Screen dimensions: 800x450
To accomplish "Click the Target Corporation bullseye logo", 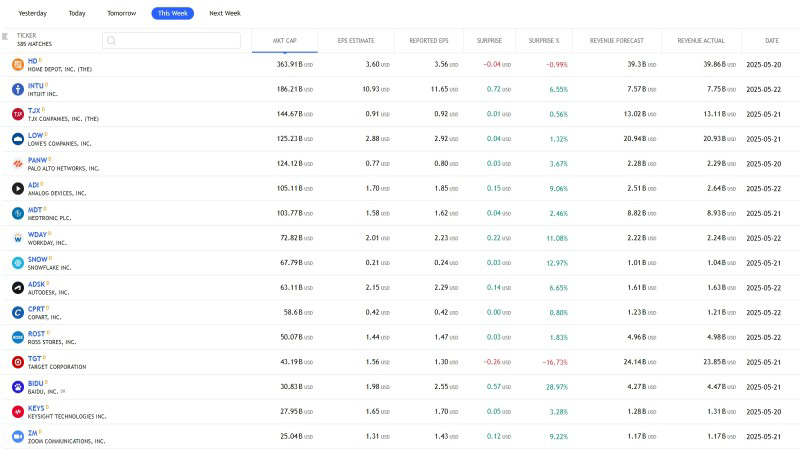I will (18, 361).
